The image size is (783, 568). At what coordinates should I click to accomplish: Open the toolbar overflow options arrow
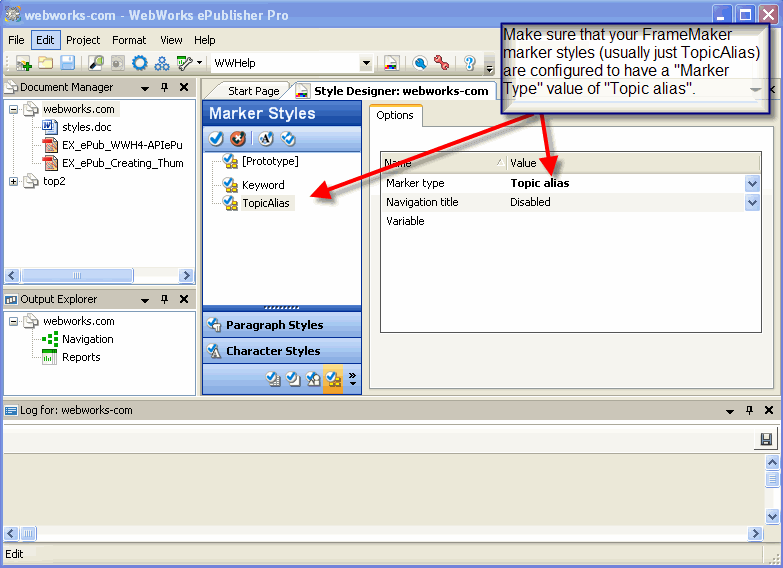(490, 68)
